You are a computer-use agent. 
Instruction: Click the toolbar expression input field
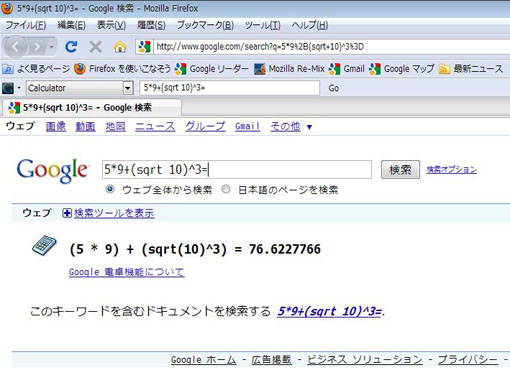[x=229, y=88]
